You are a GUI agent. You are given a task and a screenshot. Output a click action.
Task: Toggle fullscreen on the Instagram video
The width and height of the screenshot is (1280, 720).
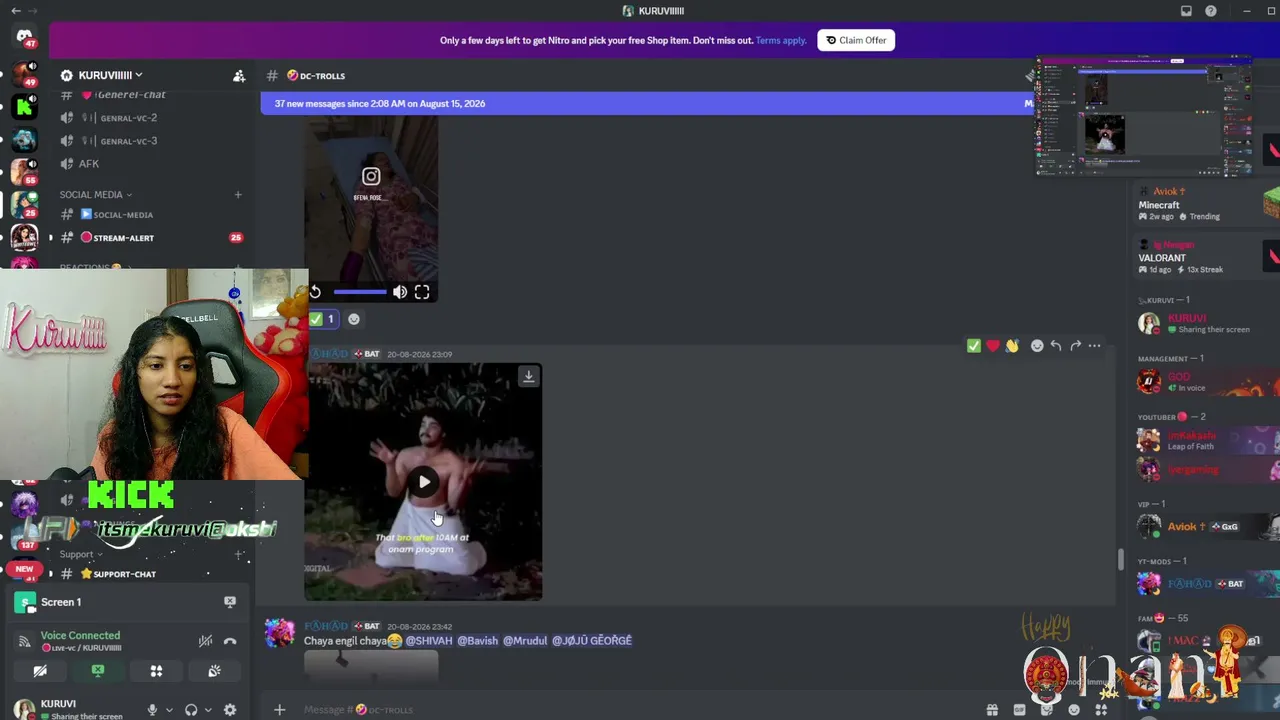pyautogui.click(x=422, y=292)
